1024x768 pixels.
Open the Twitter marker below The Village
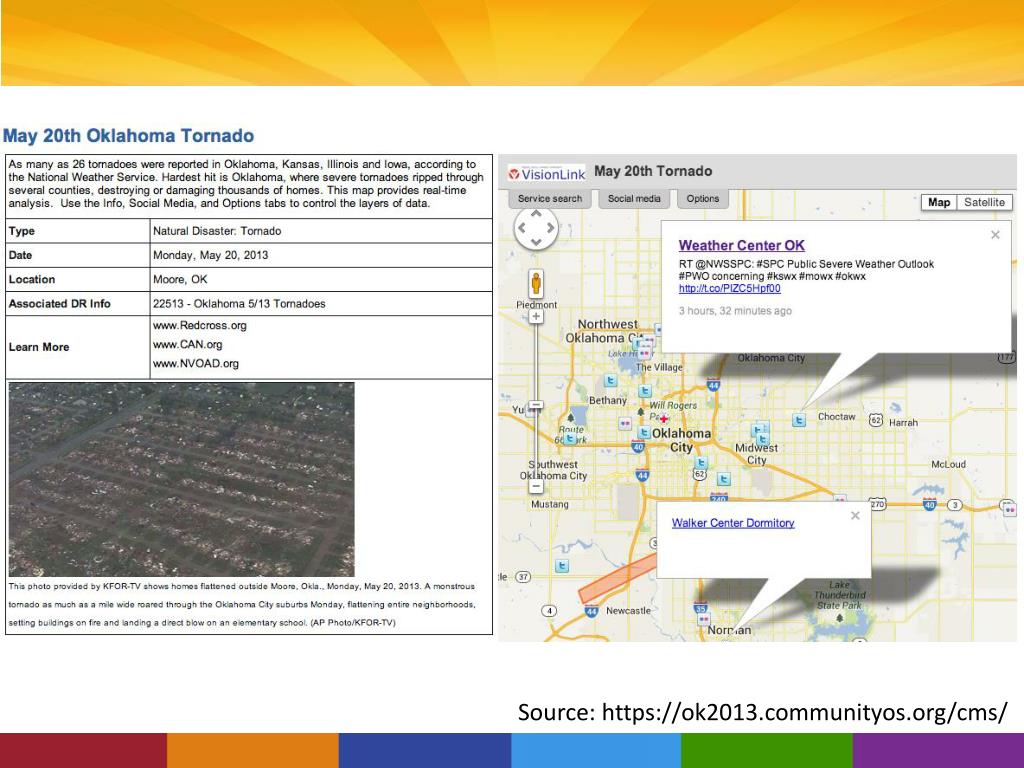645,391
